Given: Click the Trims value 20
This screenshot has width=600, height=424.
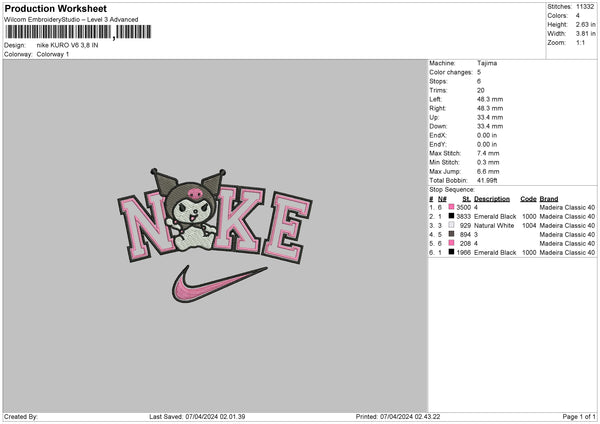Looking at the screenshot, I should coord(481,90).
